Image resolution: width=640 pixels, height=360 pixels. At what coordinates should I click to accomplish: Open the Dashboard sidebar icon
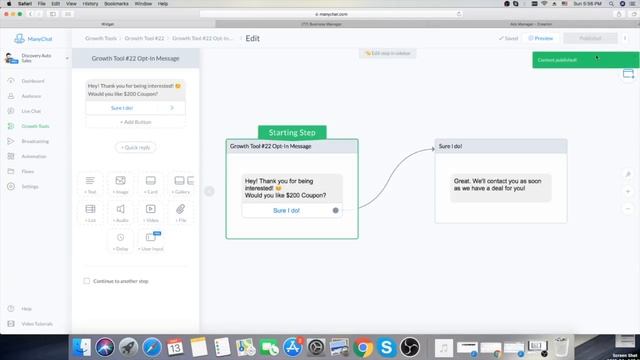(x=11, y=81)
